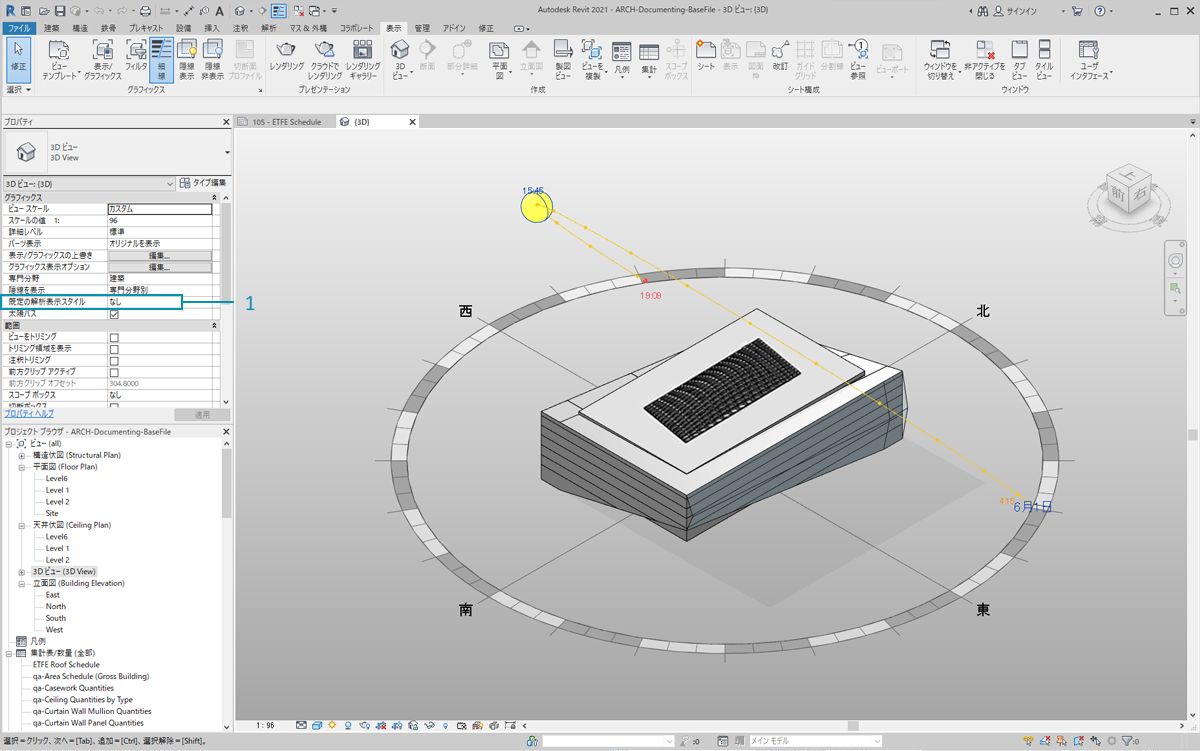This screenshot has width=1200, height=751.
Task: Click the 平面図 (Plan Views) icon
Action: coord(499,59)
